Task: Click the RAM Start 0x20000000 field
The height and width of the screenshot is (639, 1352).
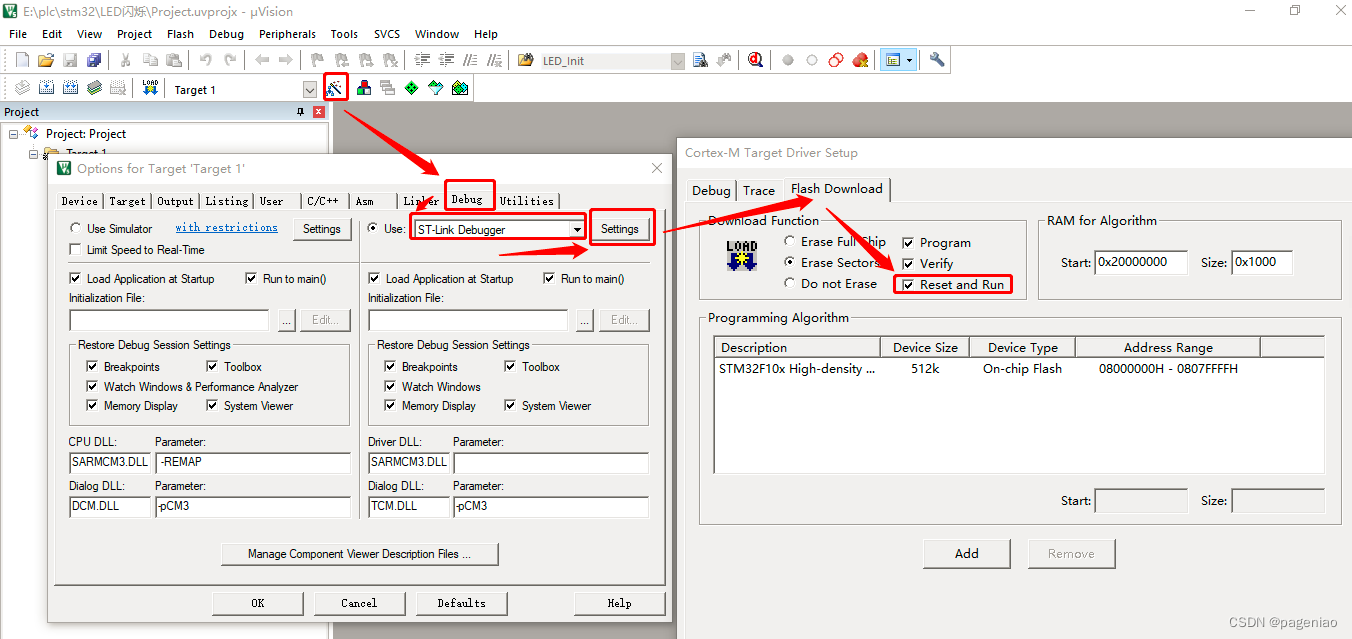Action: point(1141,263)
